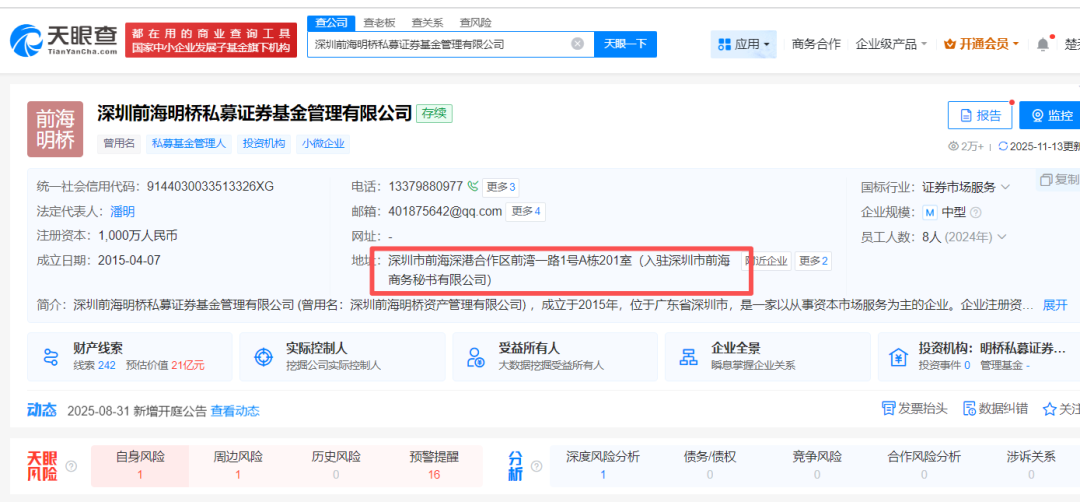The width and height of the screenshot is (1080, 502).
Task: Open the 应用 dropdown menu
Action: [743, 44]
